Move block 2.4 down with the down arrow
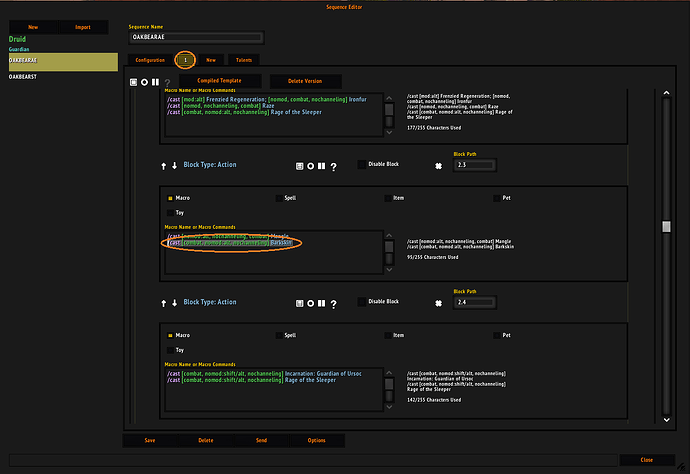 (175, 303)
